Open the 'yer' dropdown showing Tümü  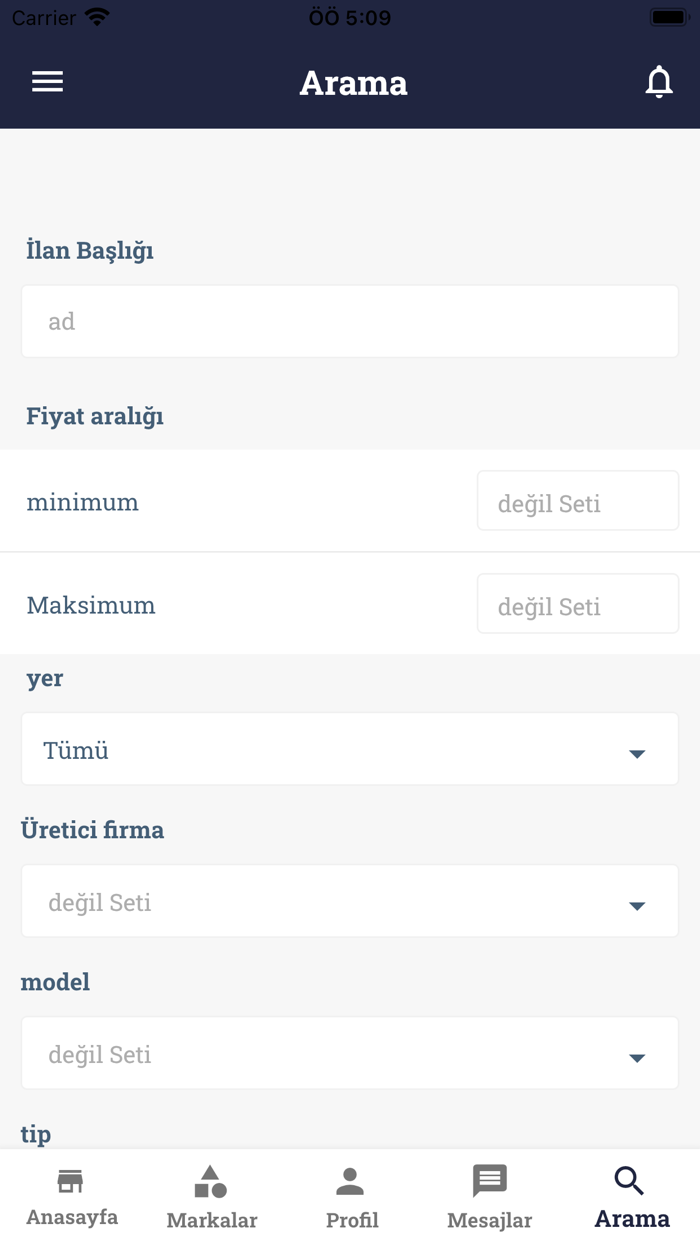(349, 749)
